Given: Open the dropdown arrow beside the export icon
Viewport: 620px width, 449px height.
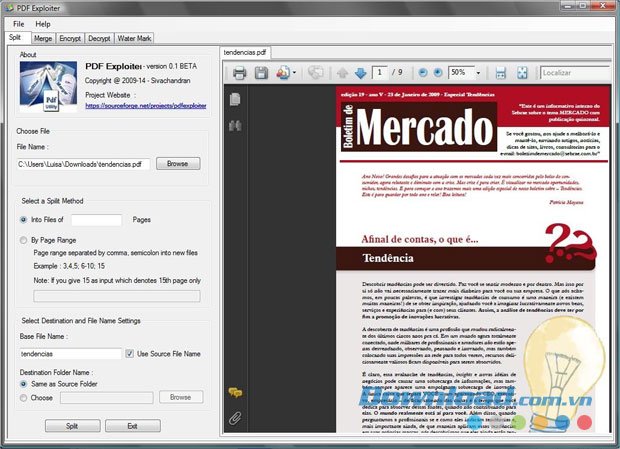Looking at the screenshot, I should (x=296, y=73).
